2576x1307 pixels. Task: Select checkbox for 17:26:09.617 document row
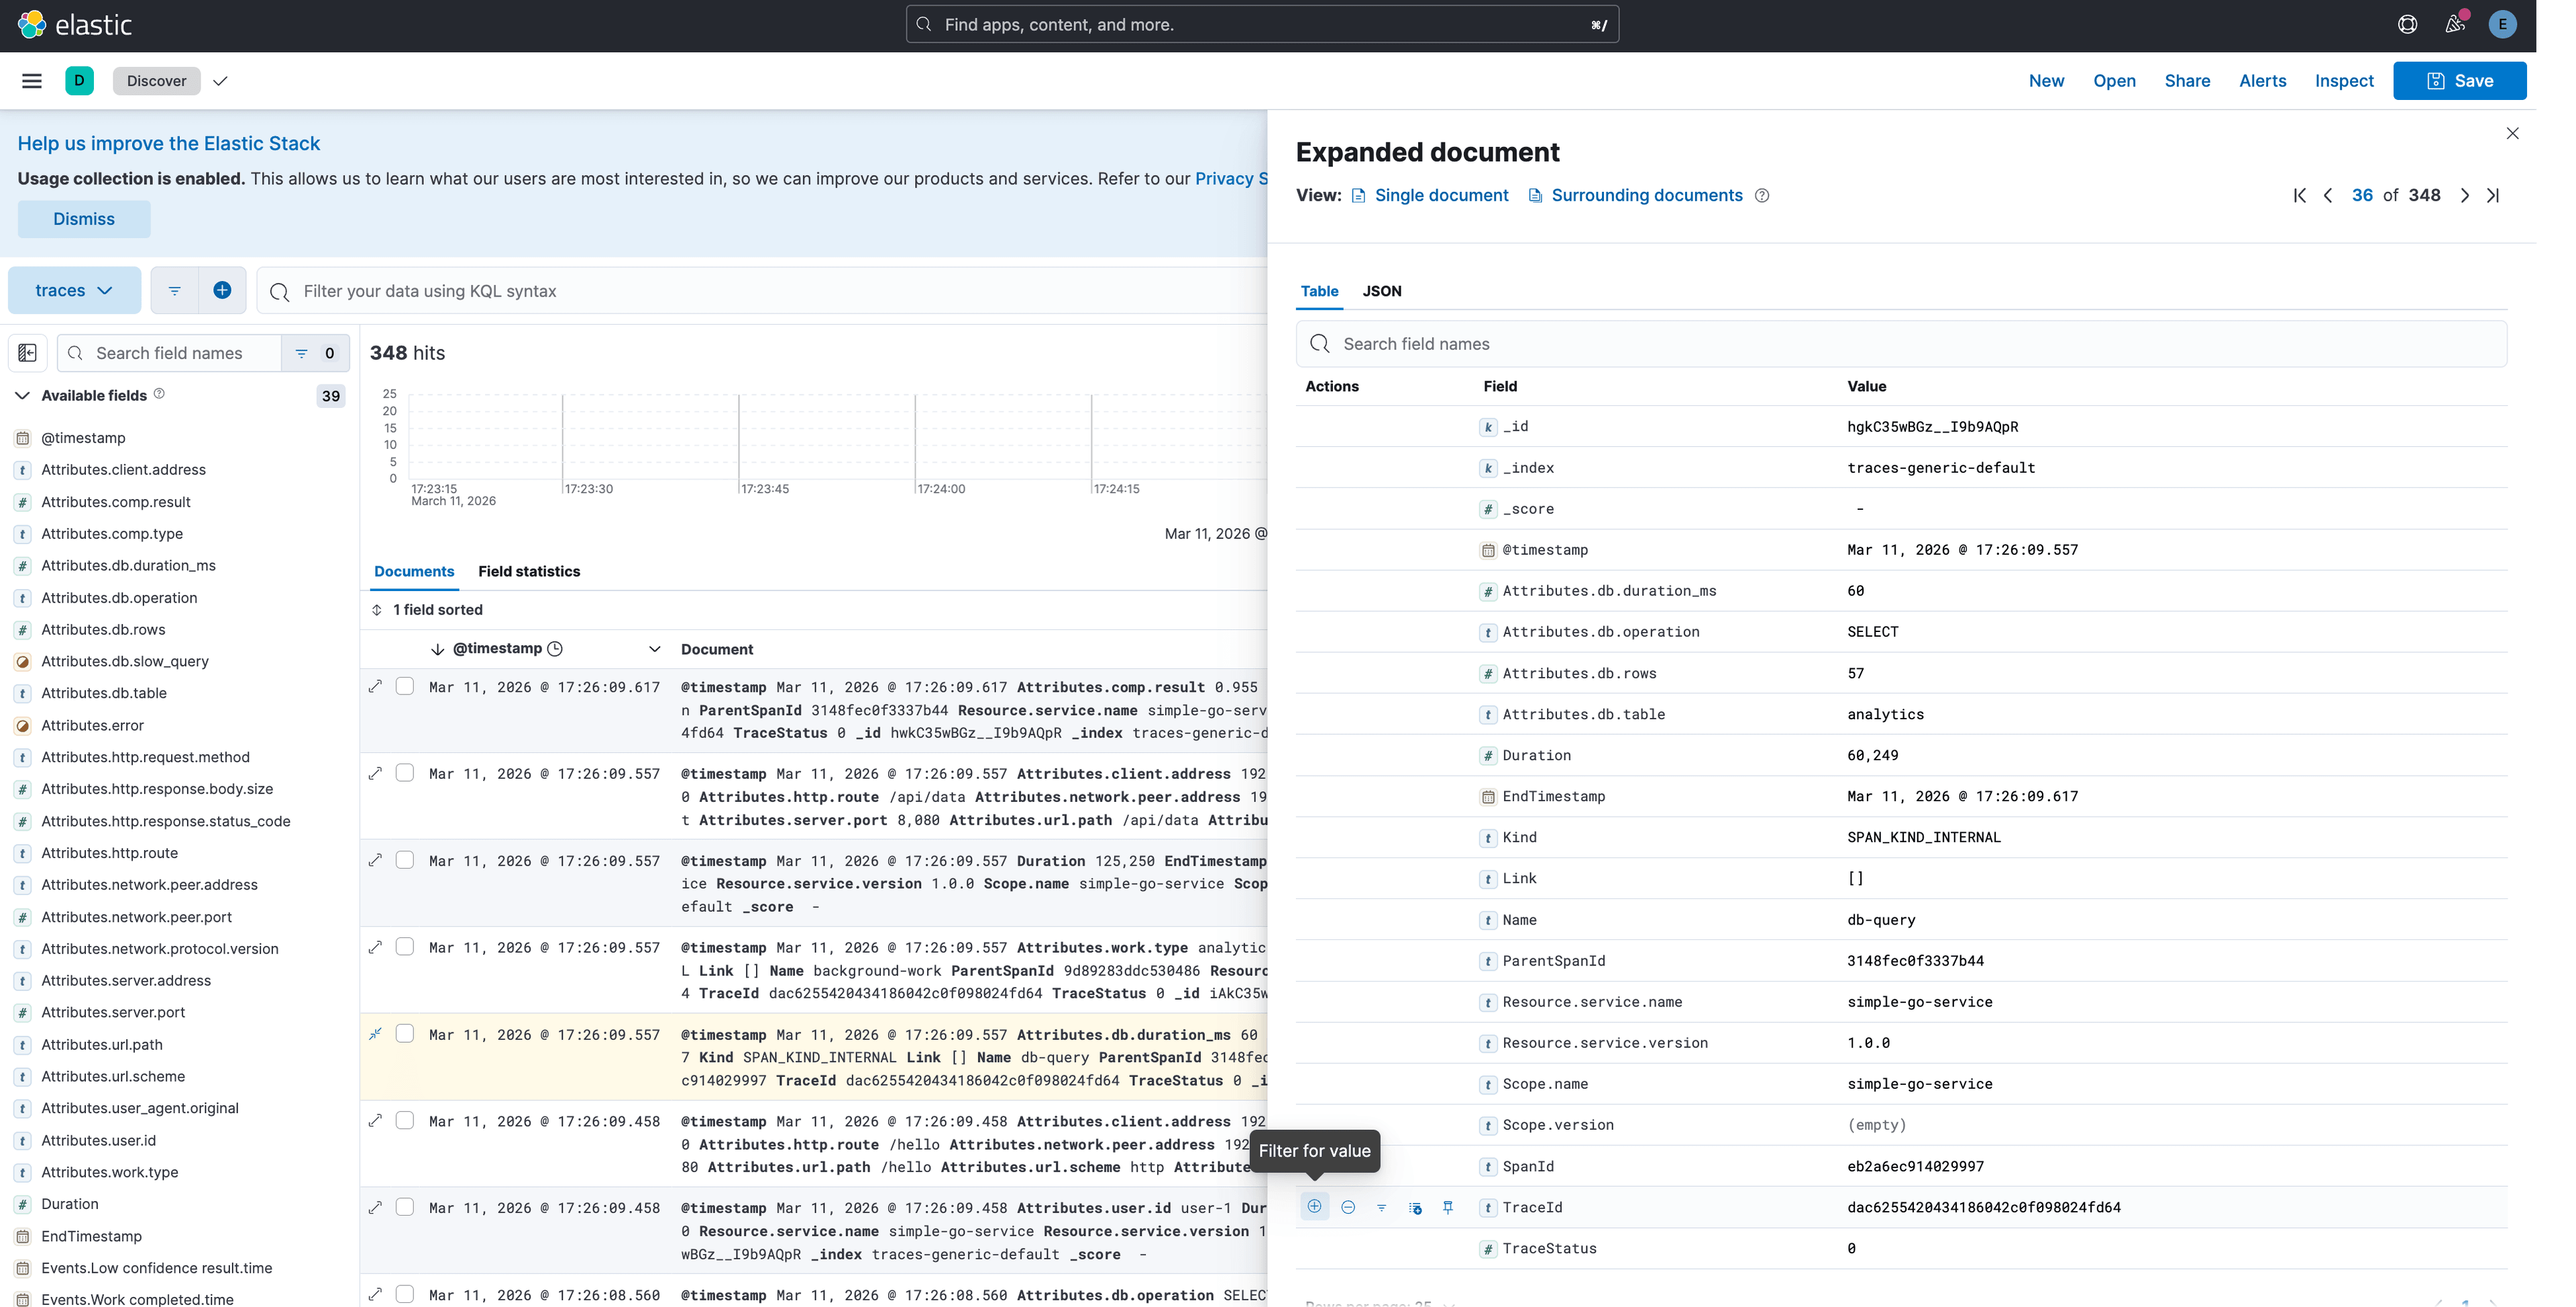[405, 686]
